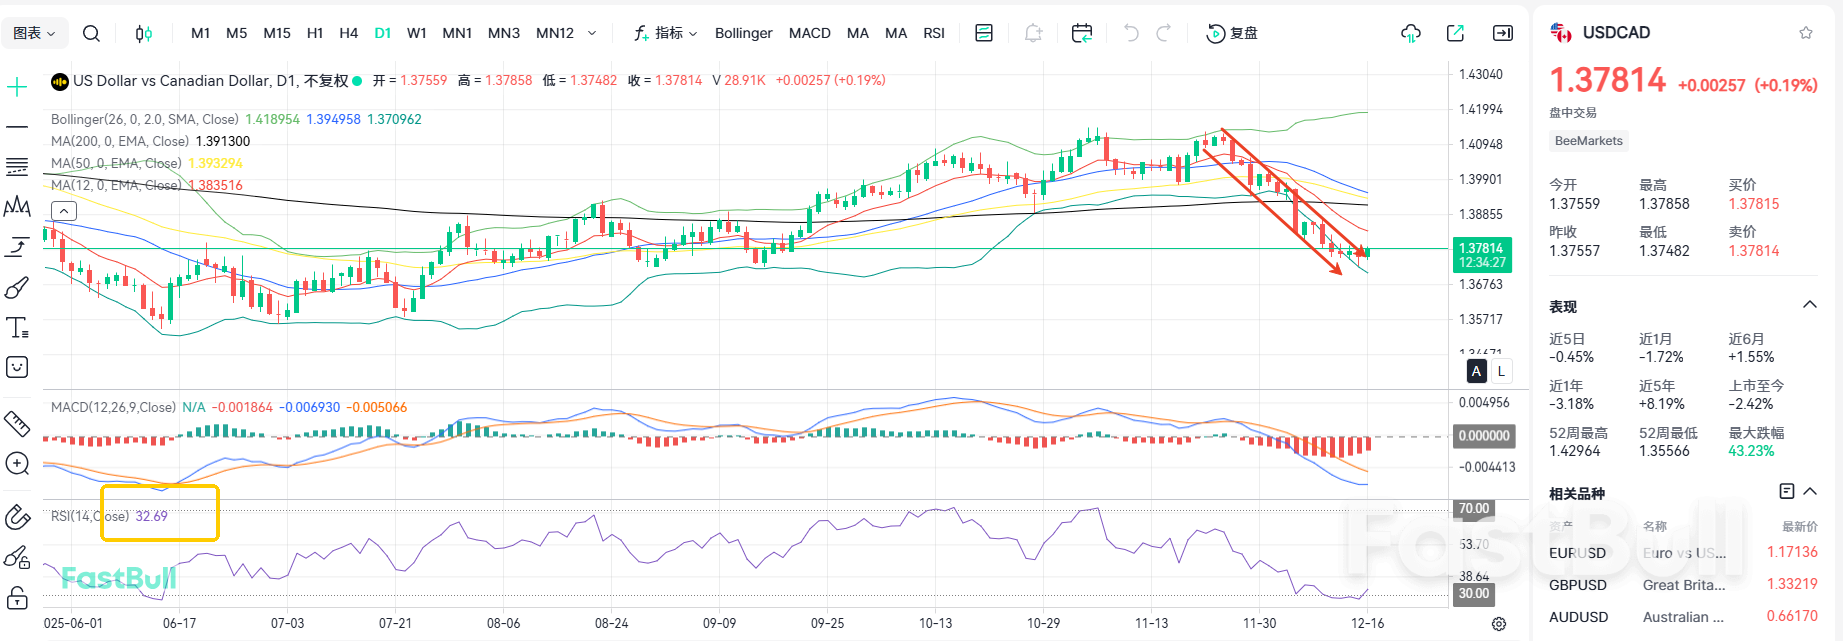Image resolution: width=1843 pixels, height=641 pixels.
Task: Open the cloud save/sync icon
Action: tap(1410, 33)
